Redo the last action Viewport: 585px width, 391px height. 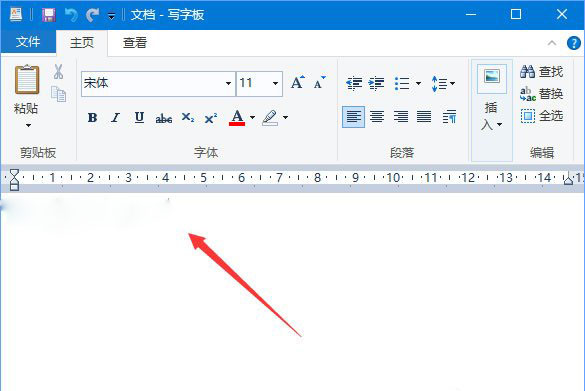click(x=92, y=15)
